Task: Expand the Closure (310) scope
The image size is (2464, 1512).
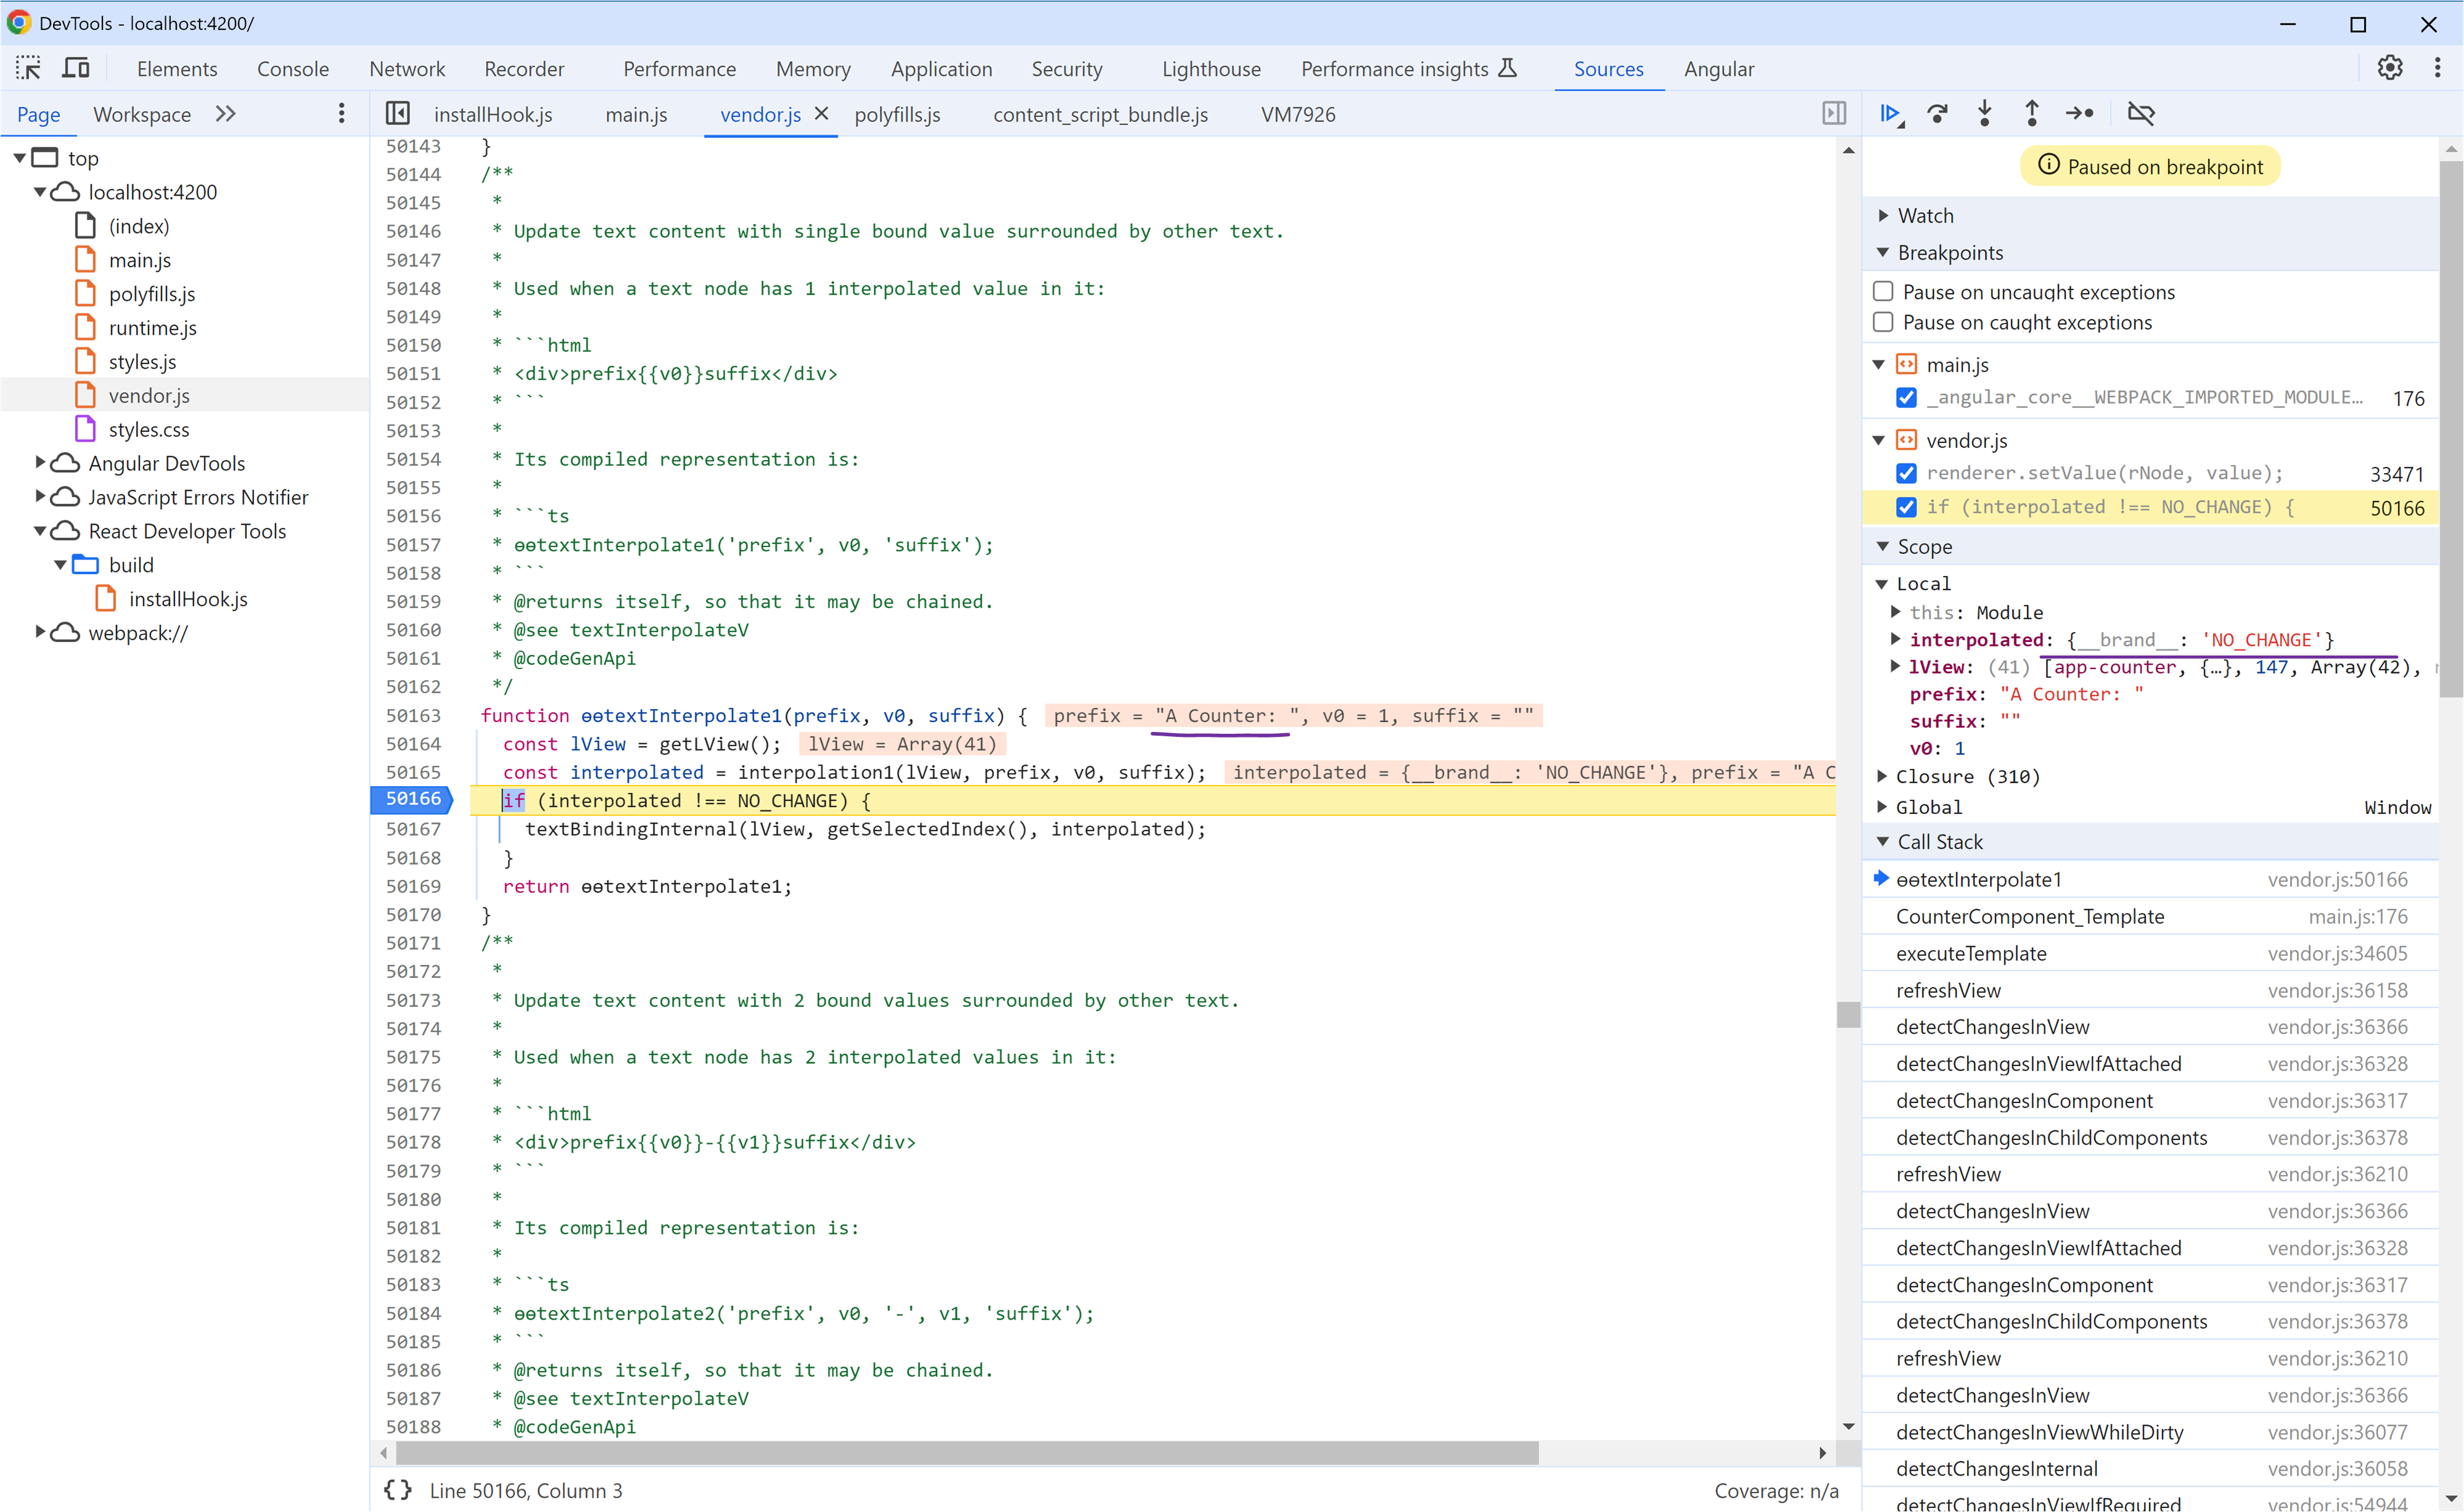Action: click(1882, 776)
